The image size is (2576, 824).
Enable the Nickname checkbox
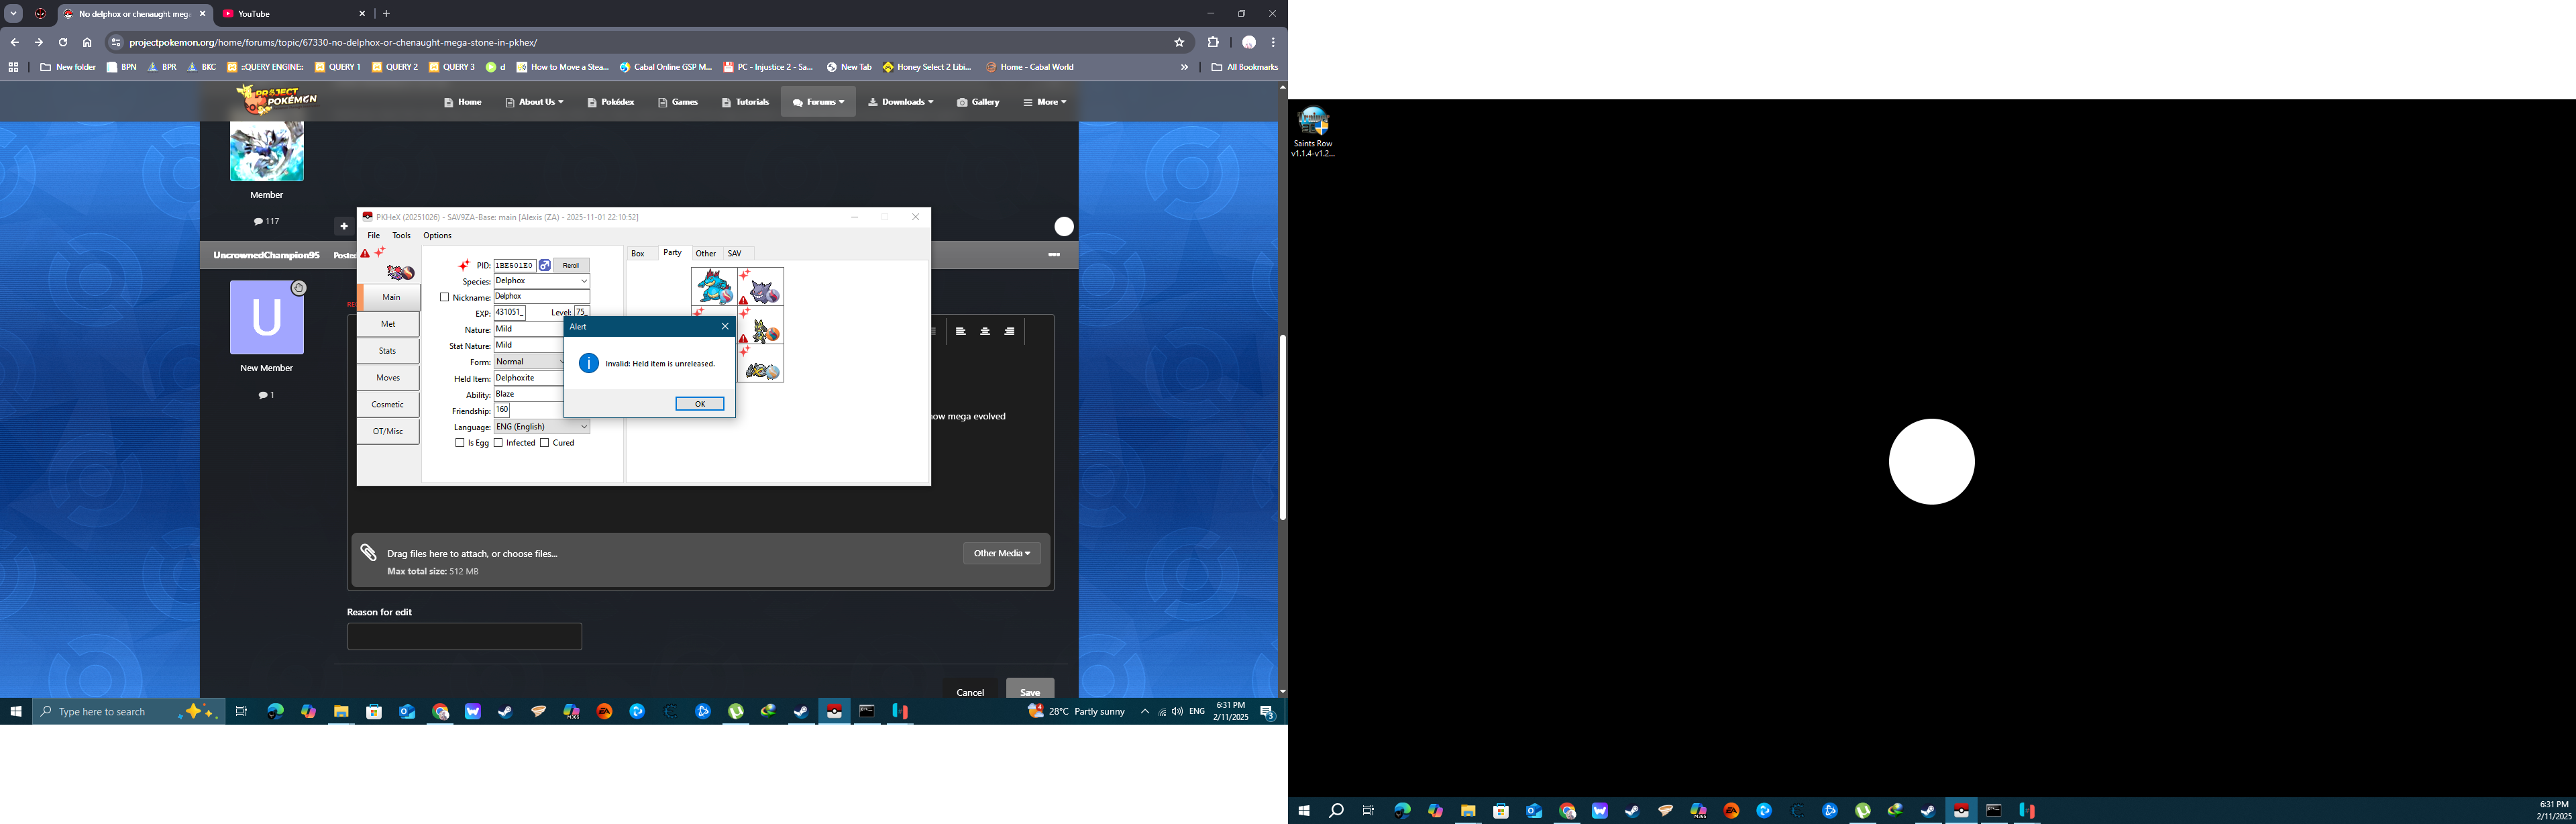445,297
